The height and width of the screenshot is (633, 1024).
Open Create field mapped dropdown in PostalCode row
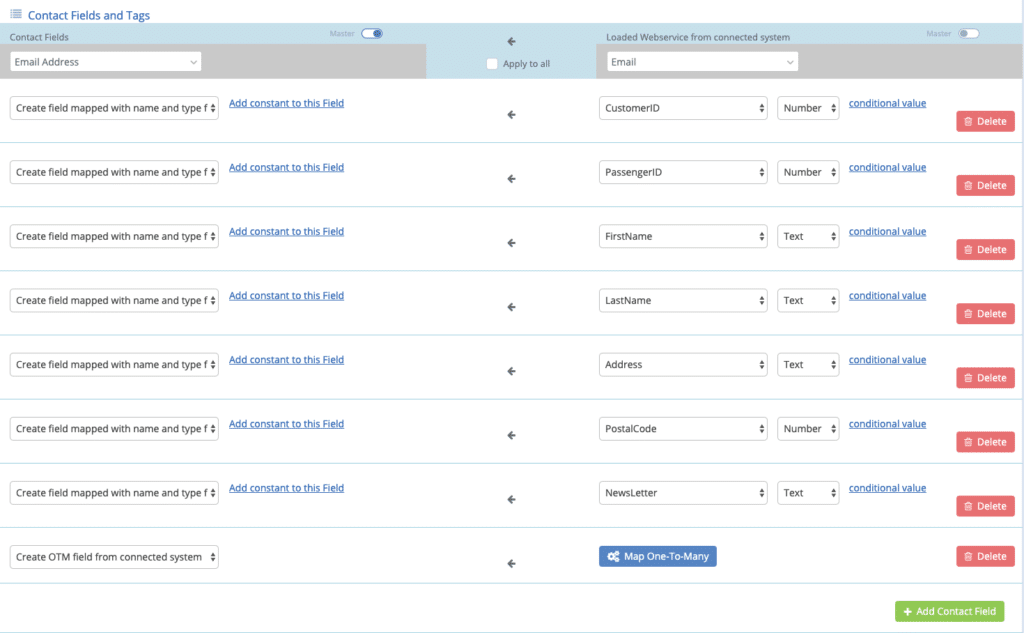point(114,429)
